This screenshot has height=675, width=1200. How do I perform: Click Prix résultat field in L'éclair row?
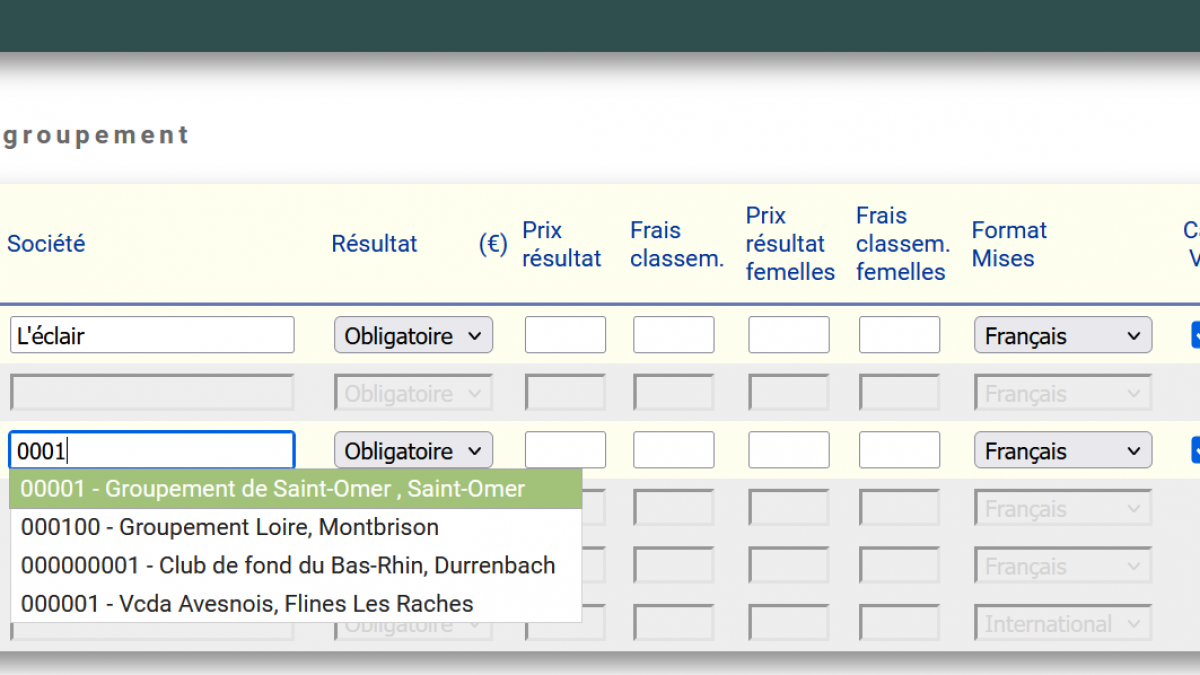pyautogui.click(x=565, y=335)
